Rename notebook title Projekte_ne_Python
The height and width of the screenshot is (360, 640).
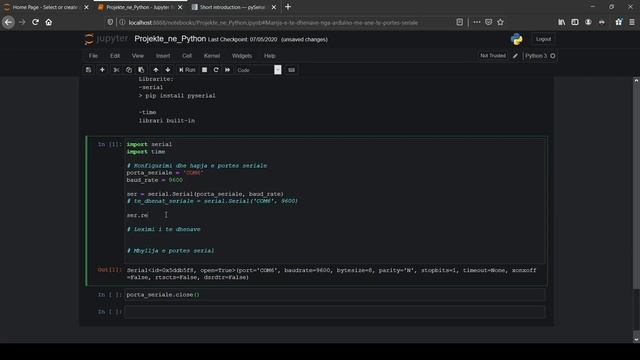(x=170, y=39)
